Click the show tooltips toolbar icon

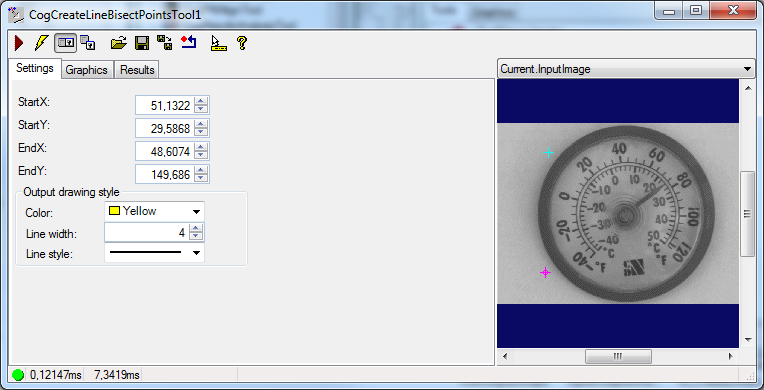tap(218, 43)
